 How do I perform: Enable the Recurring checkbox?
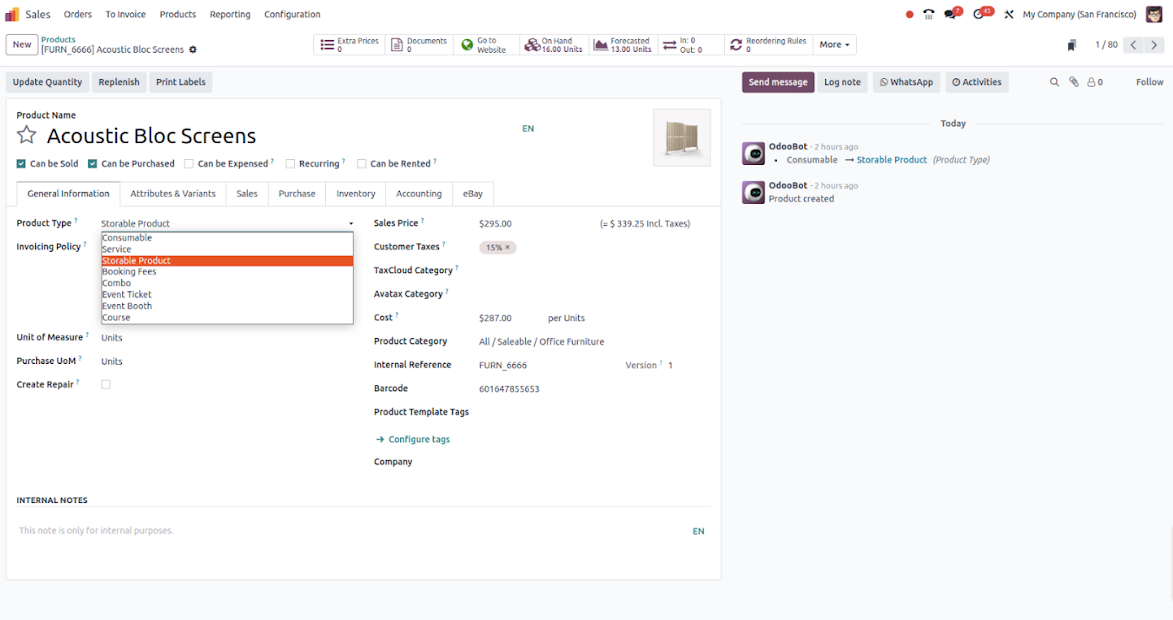click(290, 164)
